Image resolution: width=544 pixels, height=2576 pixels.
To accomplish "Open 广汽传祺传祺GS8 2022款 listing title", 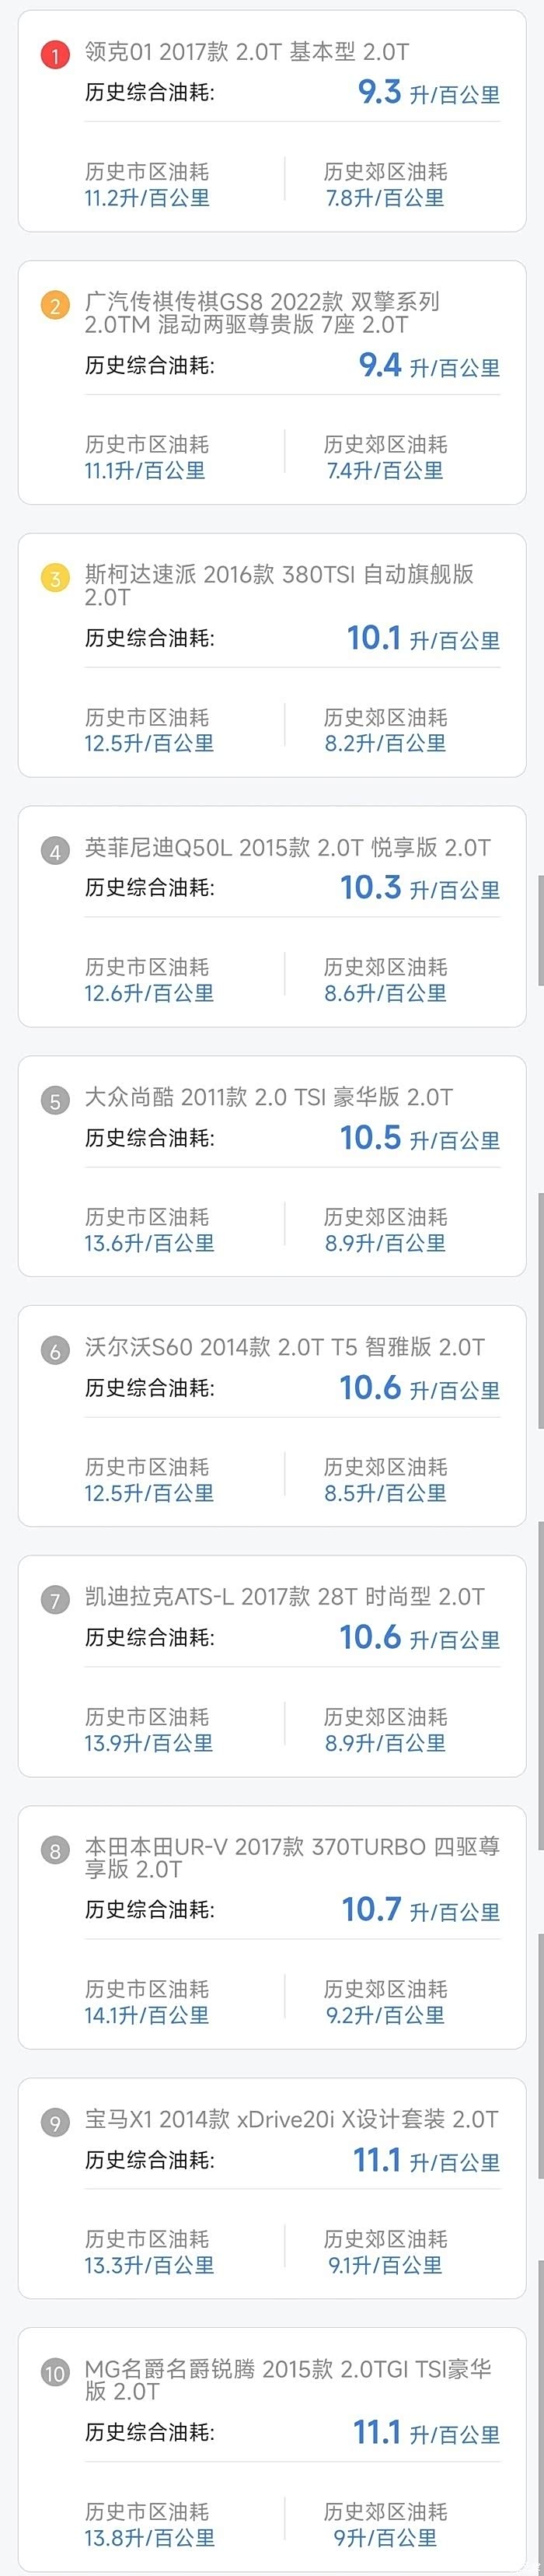I will click(262, 313).
